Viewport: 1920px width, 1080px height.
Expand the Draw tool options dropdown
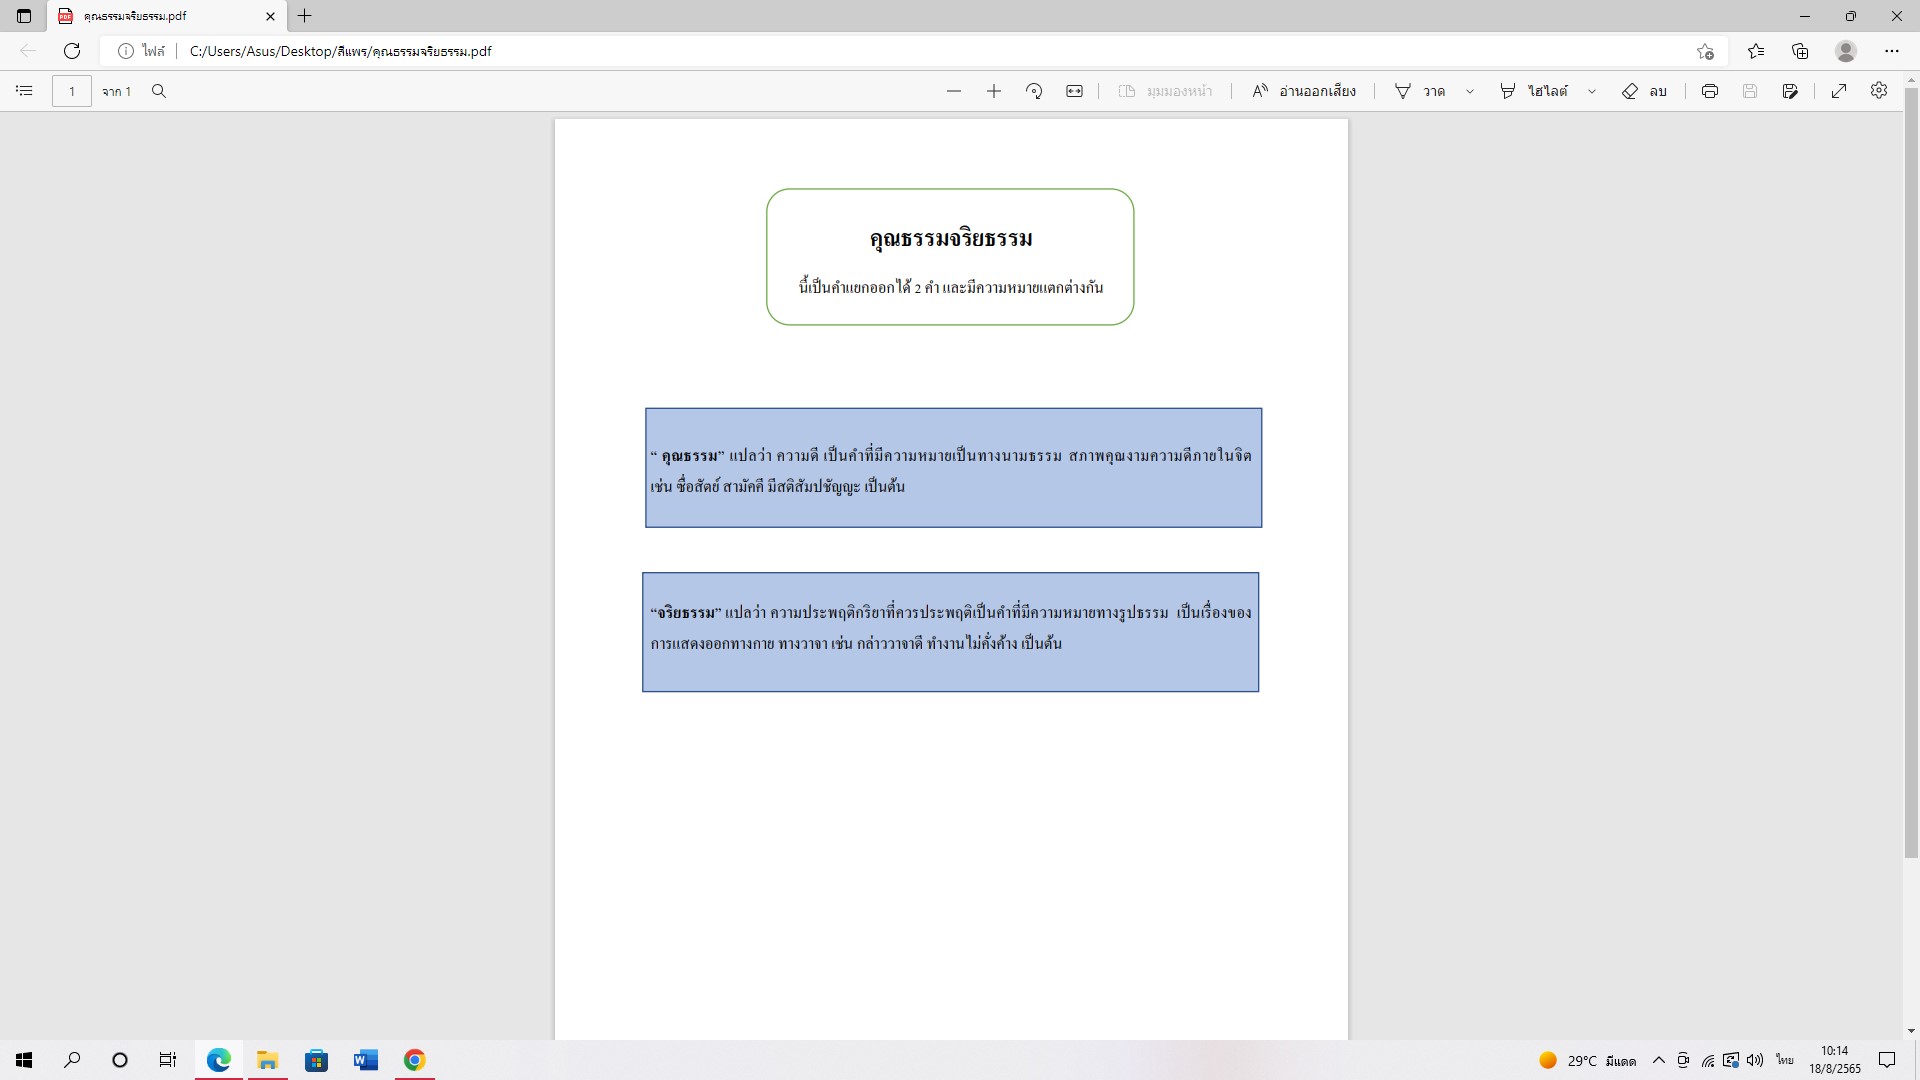point(1470,91)
